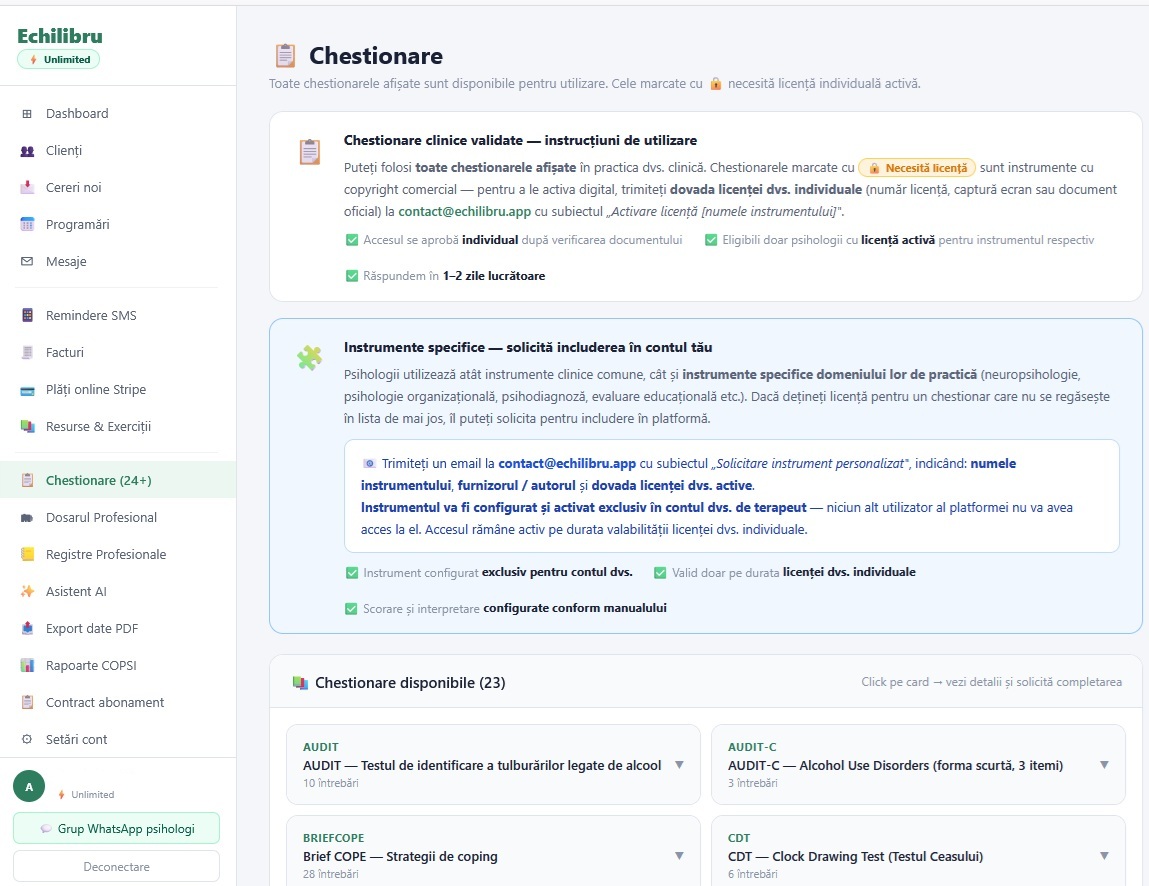Open the Rapoarte COPSI chart icon

[x=28, y=665]
